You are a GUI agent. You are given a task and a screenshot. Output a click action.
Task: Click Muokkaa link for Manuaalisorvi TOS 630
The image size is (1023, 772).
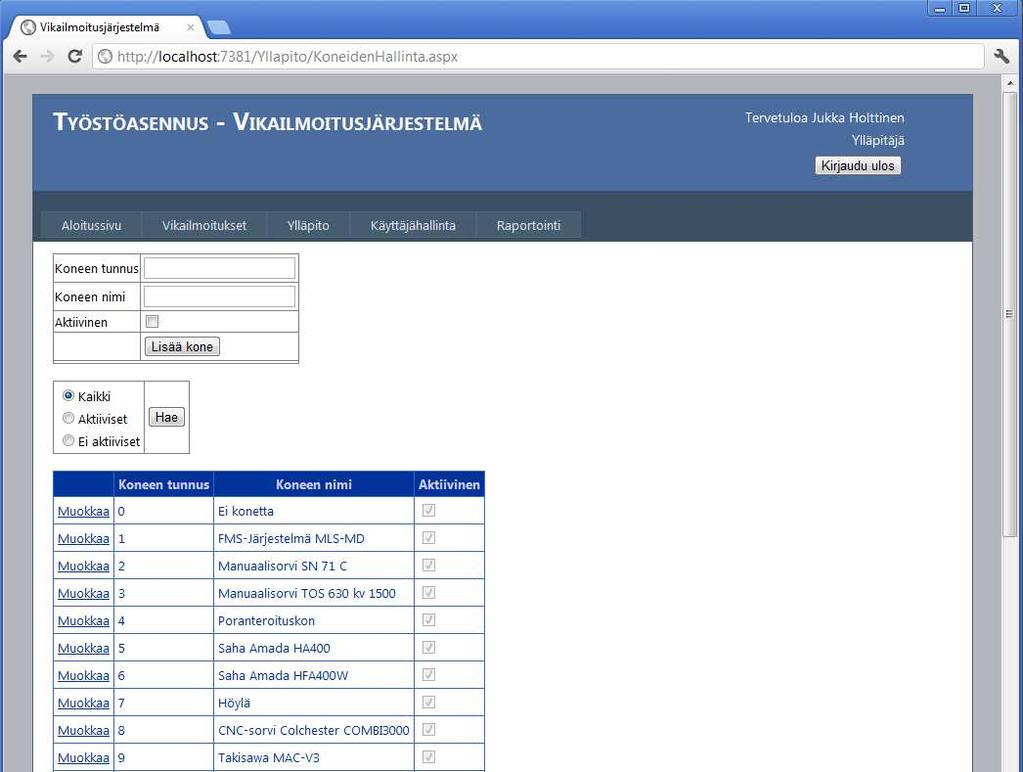(x=84, y=594)
